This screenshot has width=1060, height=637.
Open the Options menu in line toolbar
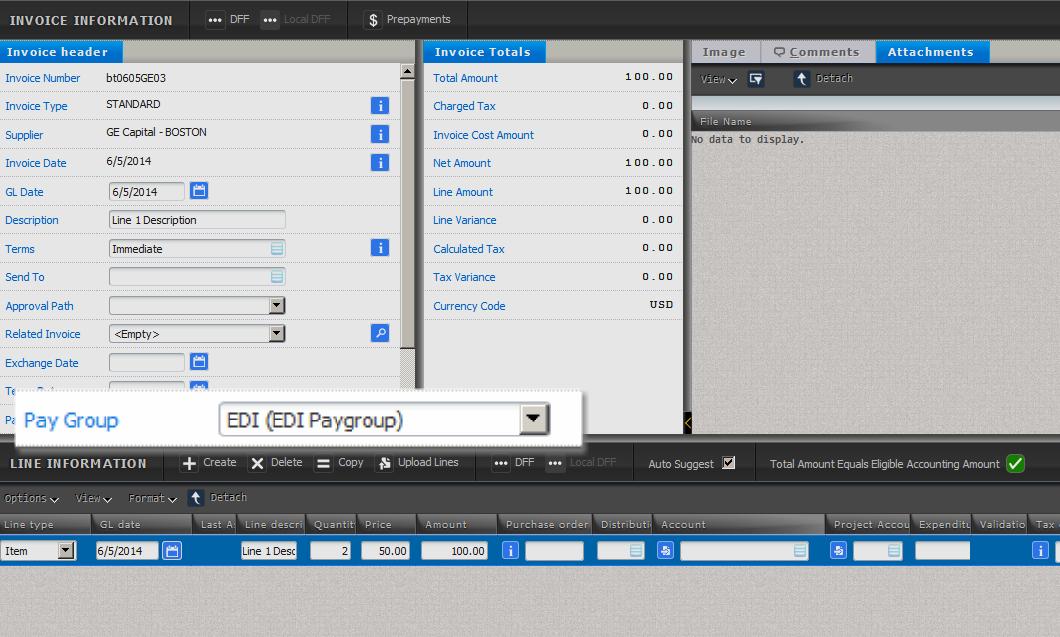[31, 498]
